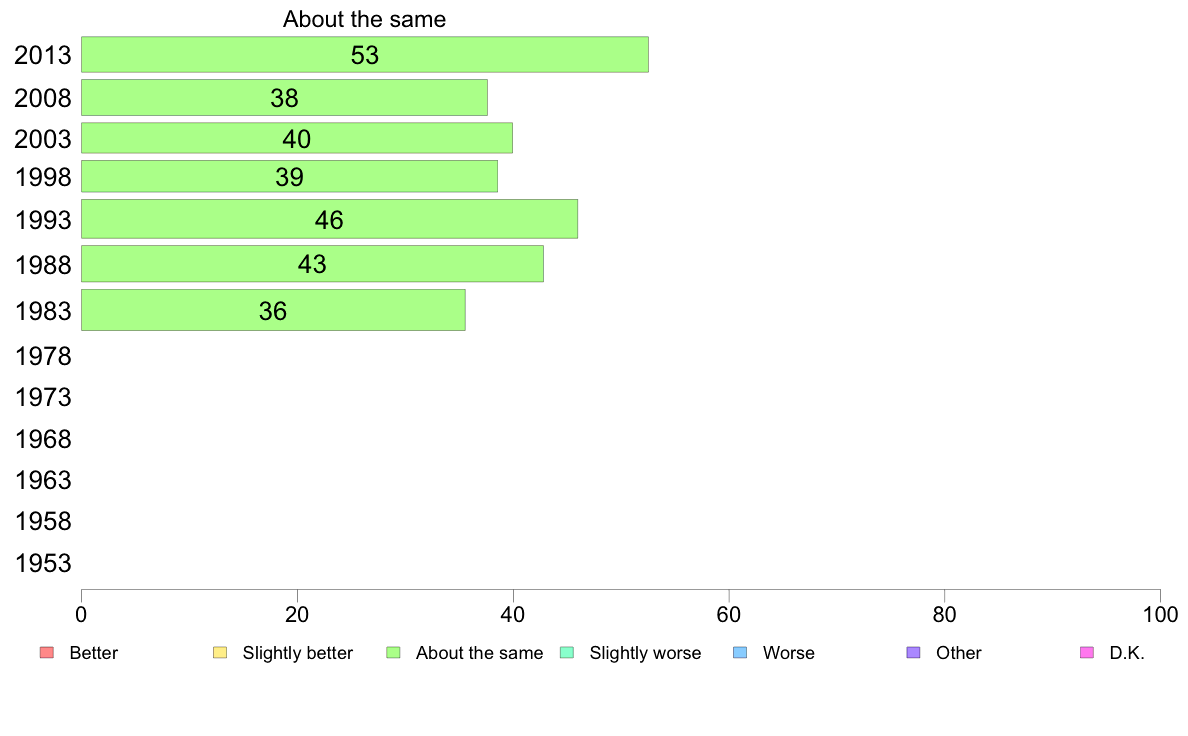Image resolution: width=1188 pixels, height=736 pixels.
Task: Click the Worse blue legend swatch
Action: [x=740, y=653]
